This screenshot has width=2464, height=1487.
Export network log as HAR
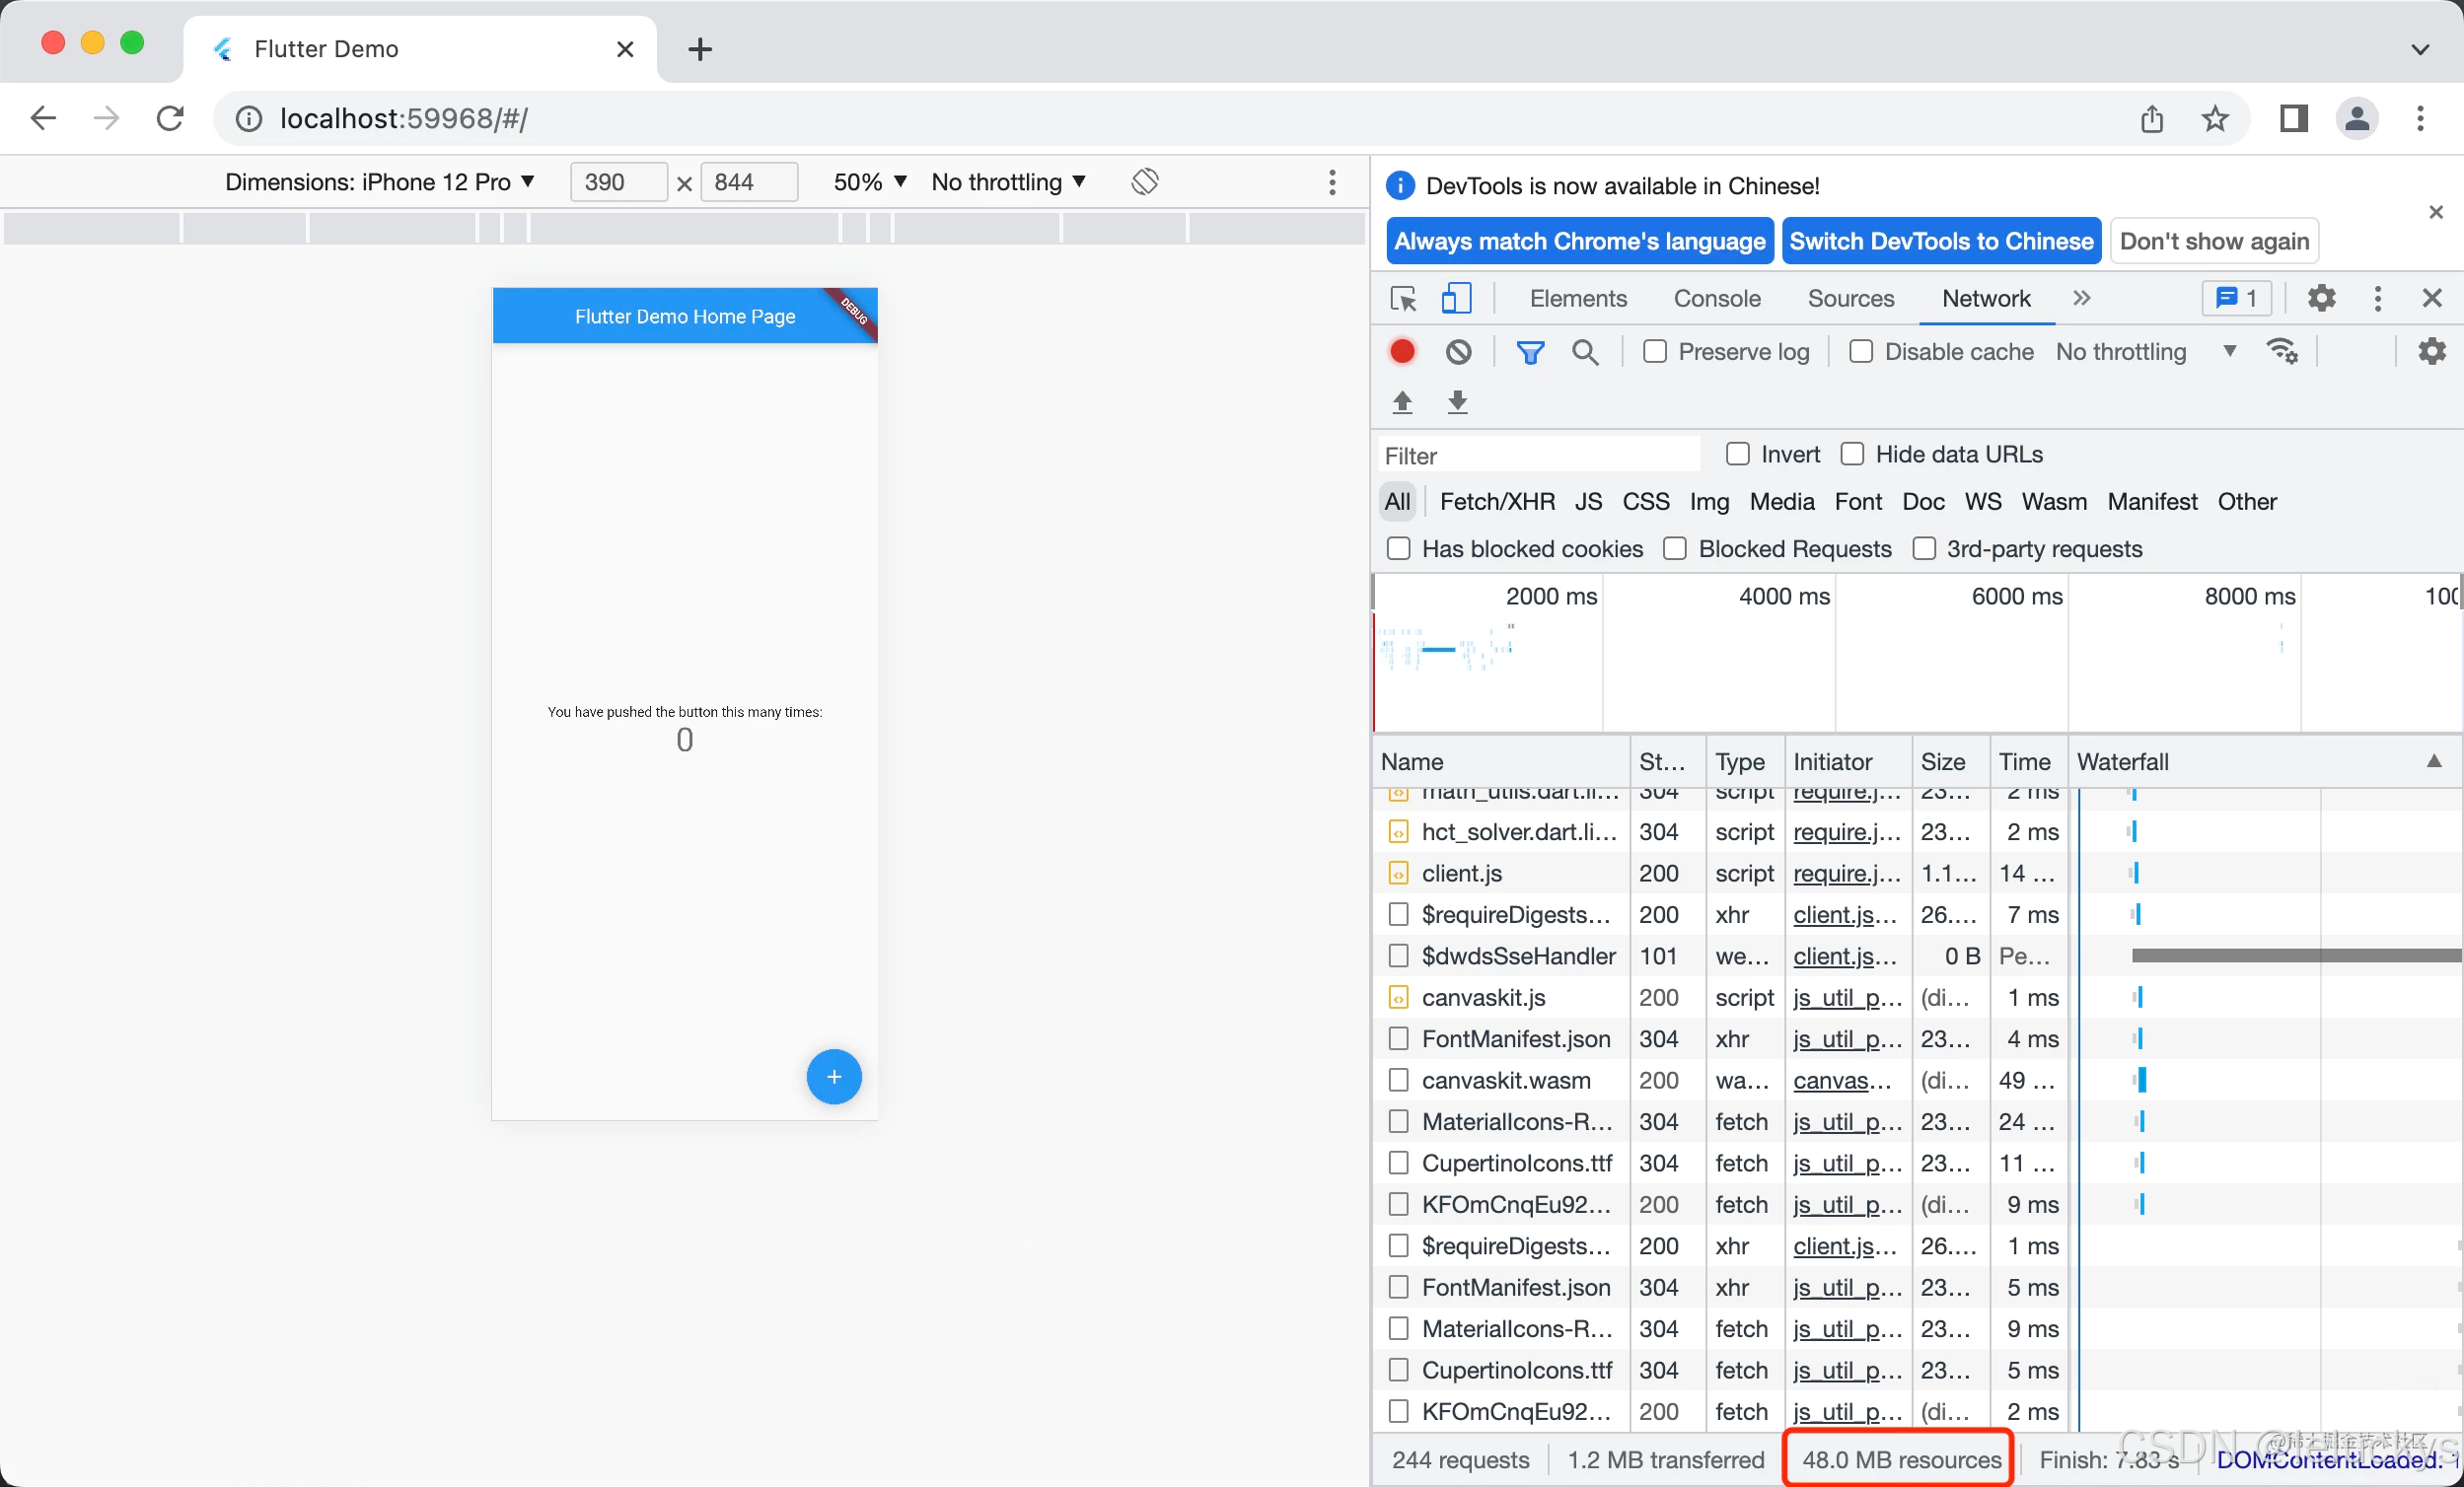pyautogui.click(x=1458, y=402)
